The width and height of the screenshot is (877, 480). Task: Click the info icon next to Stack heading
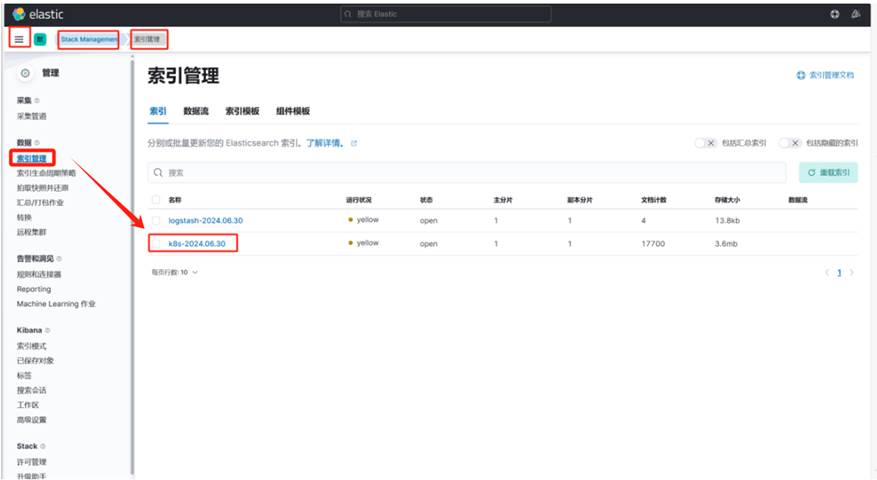(43, 446)
